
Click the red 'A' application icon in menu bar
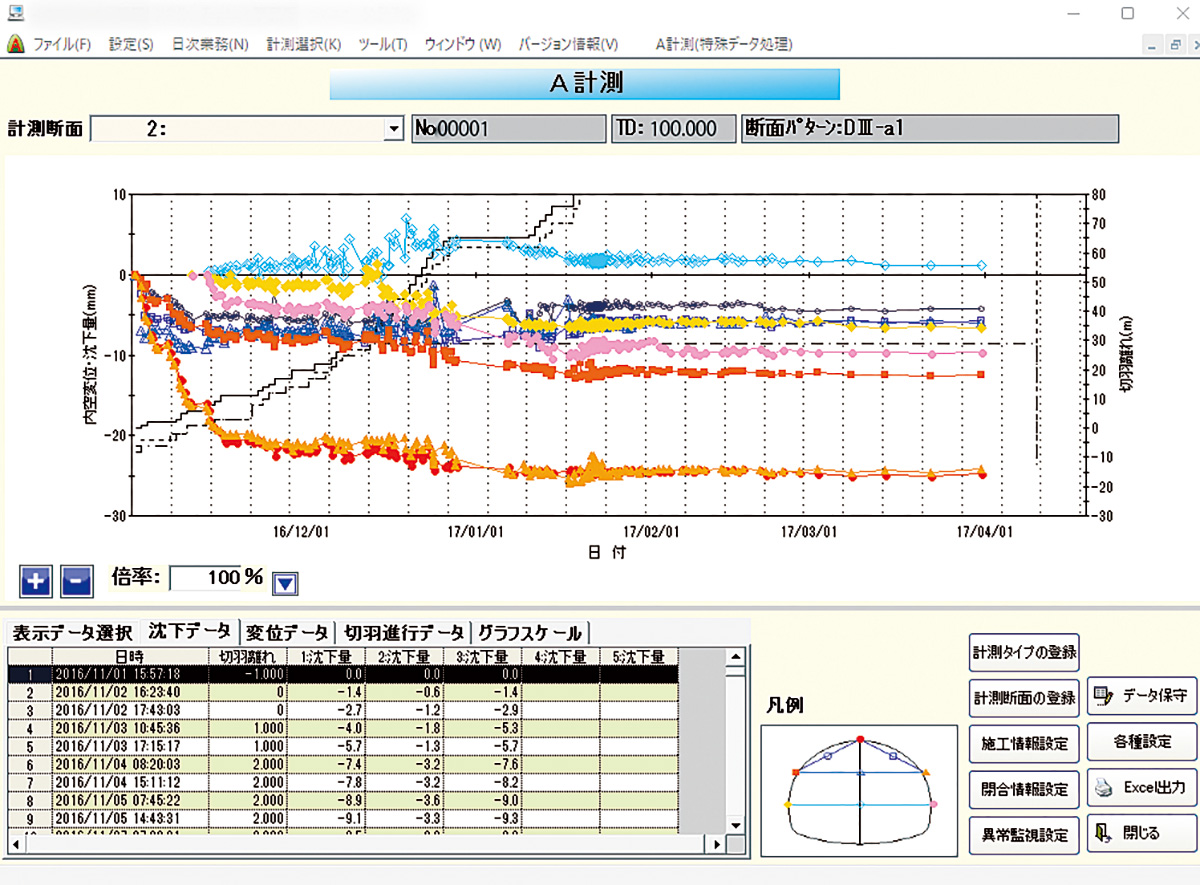(14, 44)
